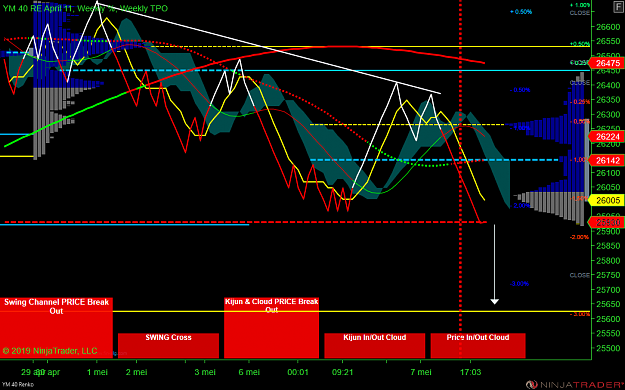
Task: Click the 00:01 time label
Action: (298, 372)
